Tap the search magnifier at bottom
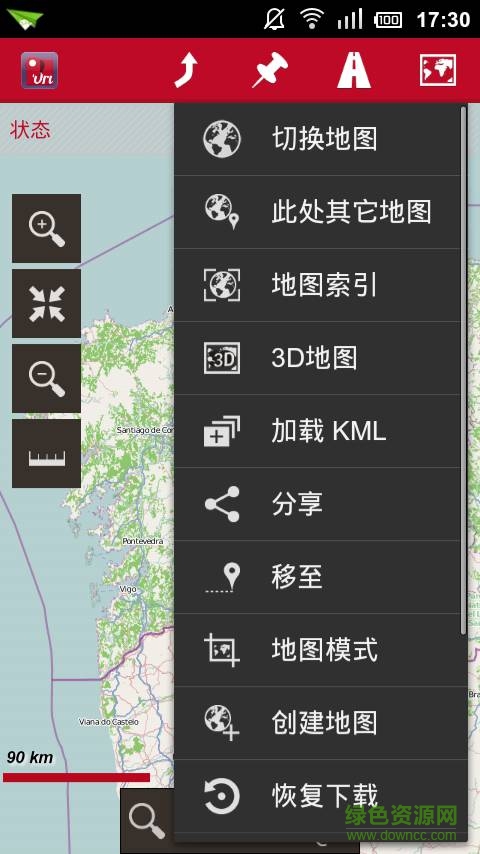Viewport: 480px width, 854px height. (x=147, y=821)
